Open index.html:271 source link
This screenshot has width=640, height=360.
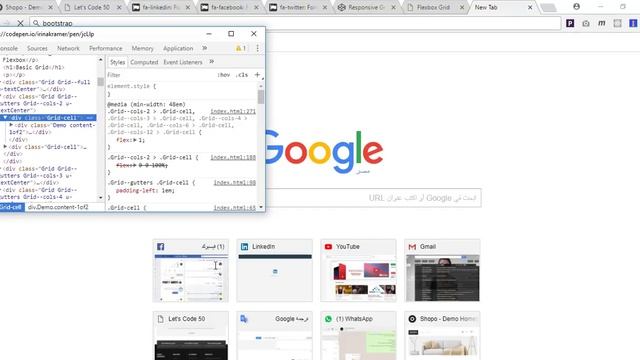click(x=233, y=111)
